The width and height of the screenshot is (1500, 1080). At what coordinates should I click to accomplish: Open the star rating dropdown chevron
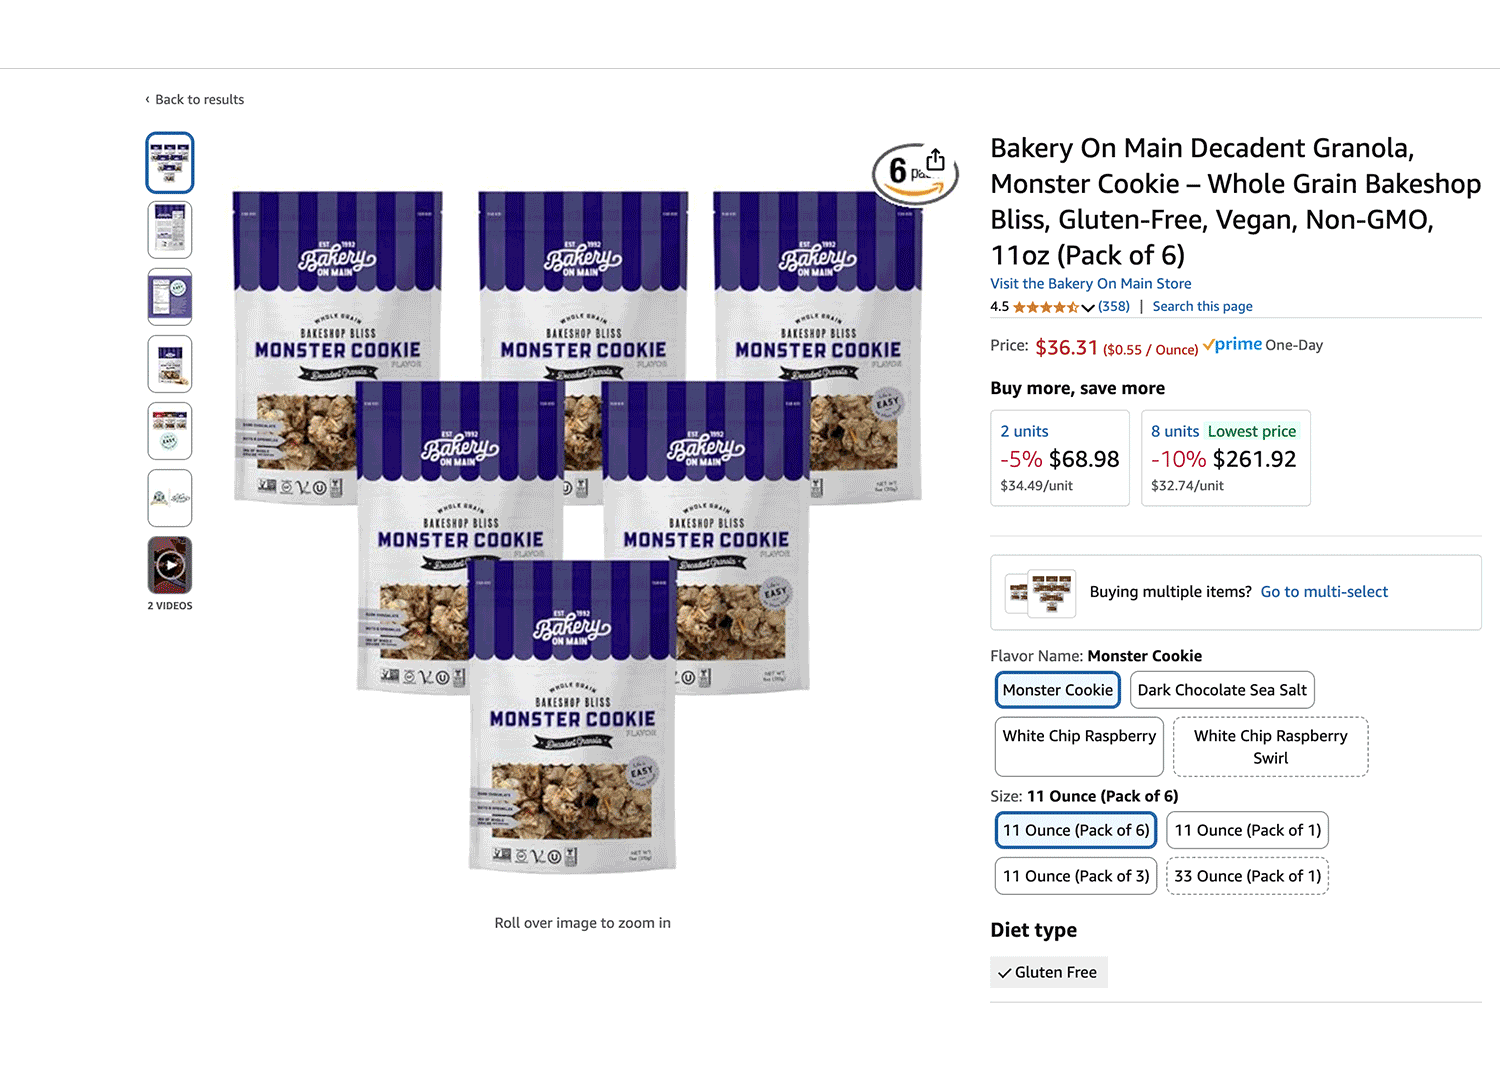1088,307
